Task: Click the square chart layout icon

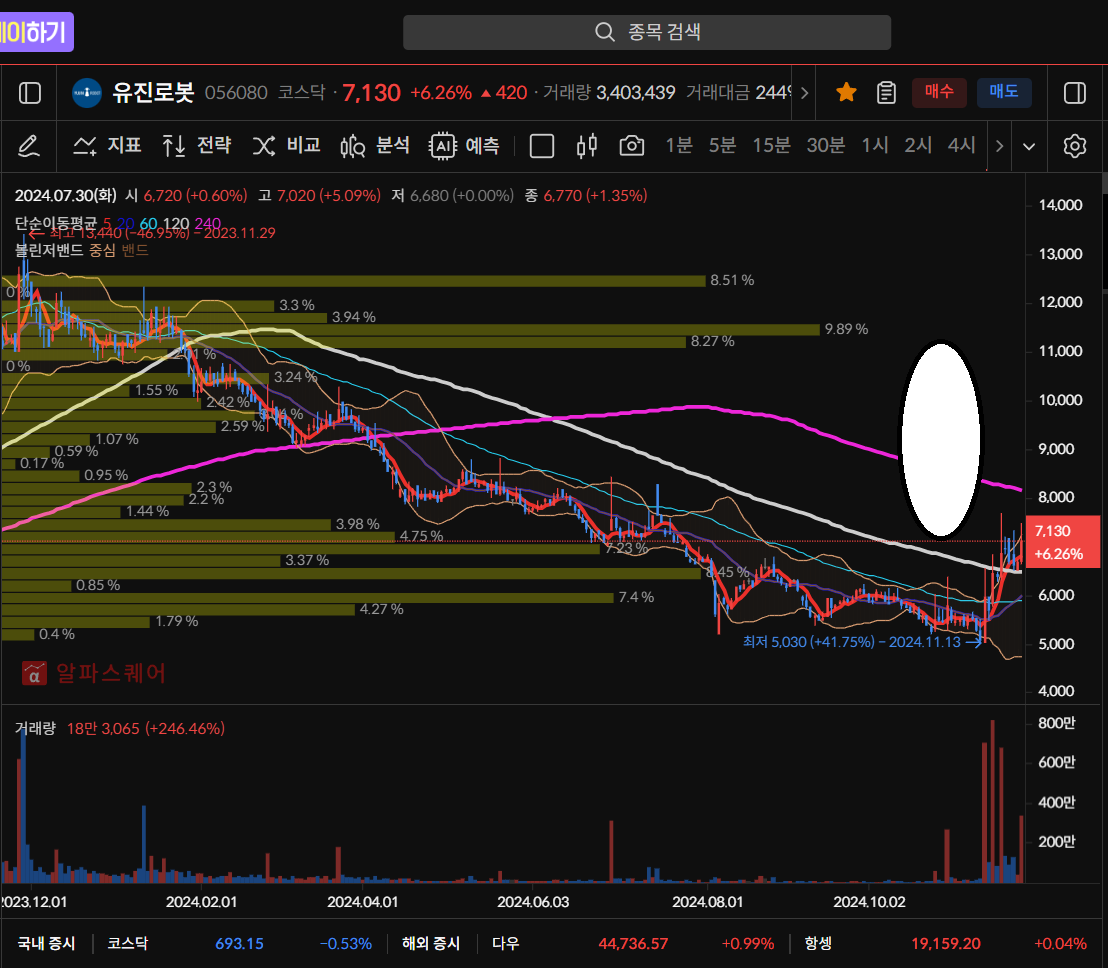Action: click(x=541, y=146)
